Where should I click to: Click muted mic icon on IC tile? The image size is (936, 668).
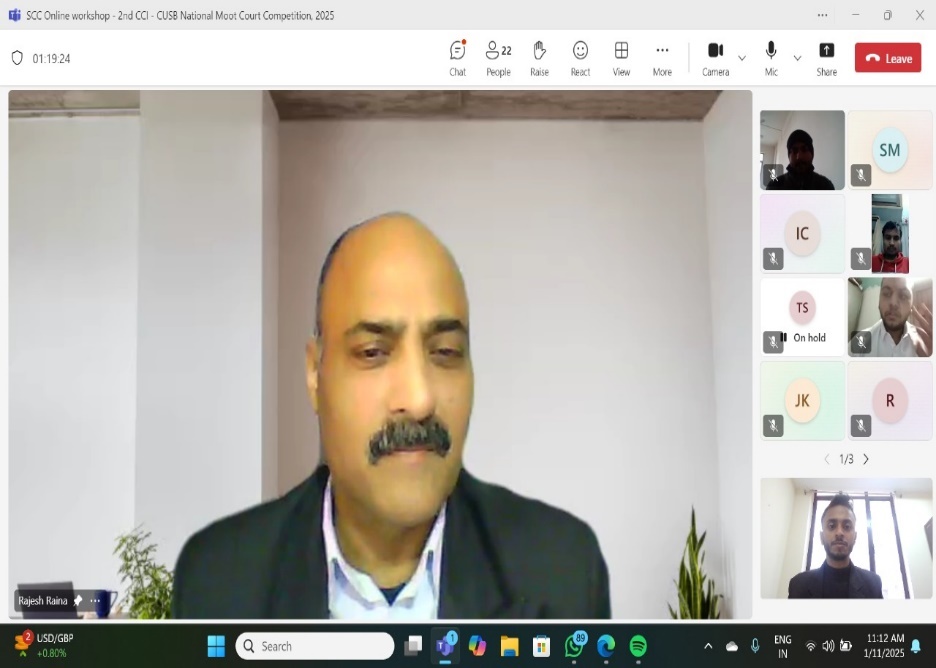[773, 258]
